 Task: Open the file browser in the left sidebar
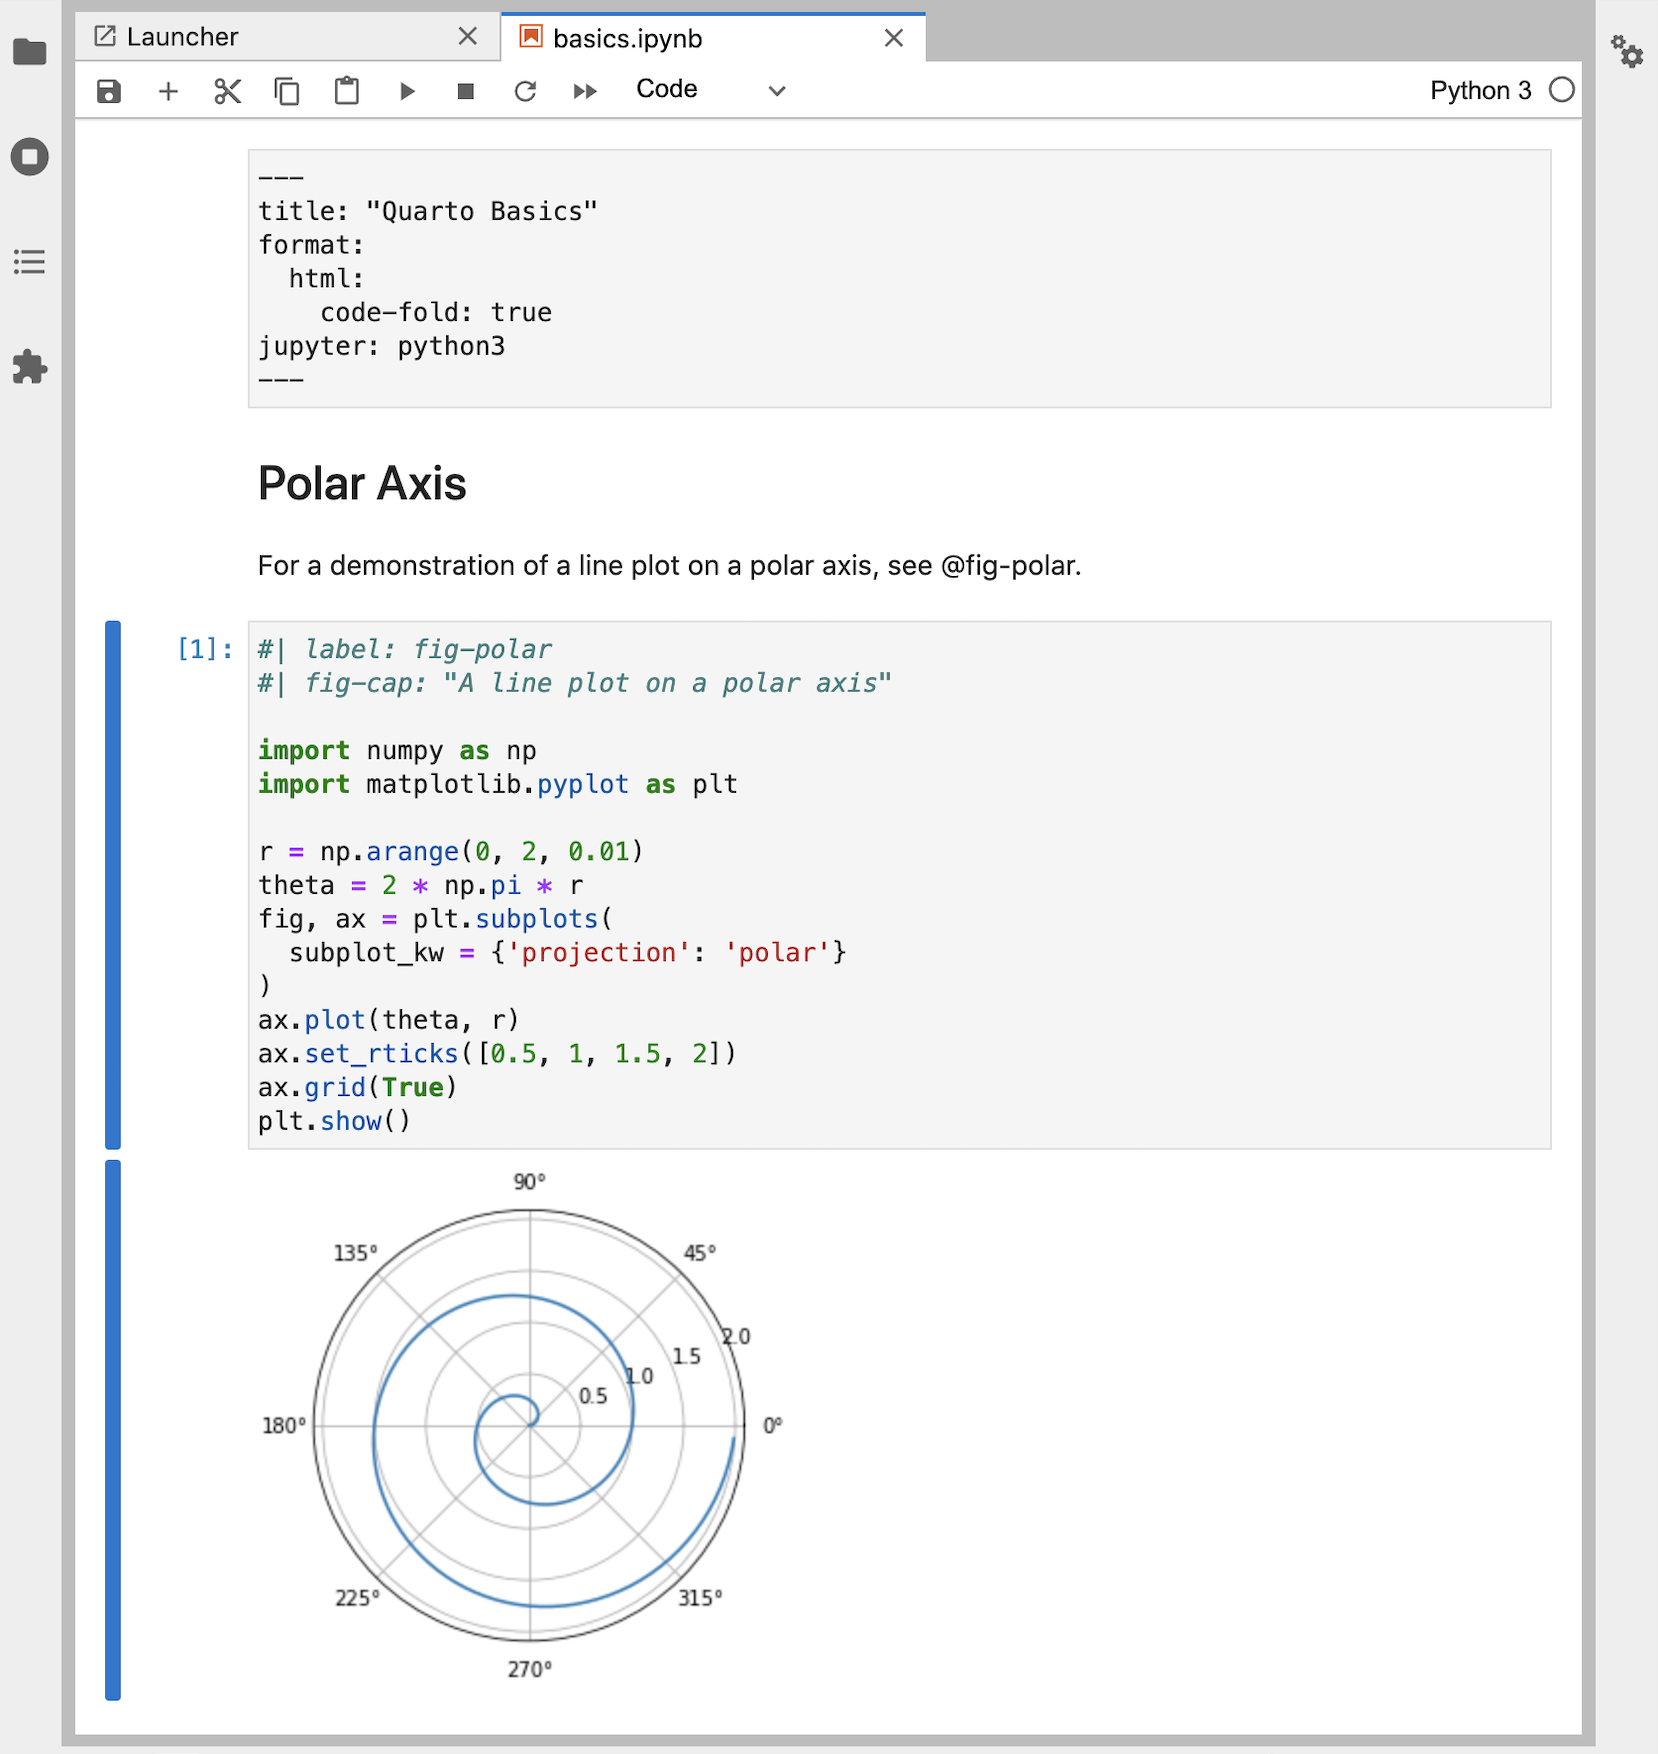pos(30,51)
